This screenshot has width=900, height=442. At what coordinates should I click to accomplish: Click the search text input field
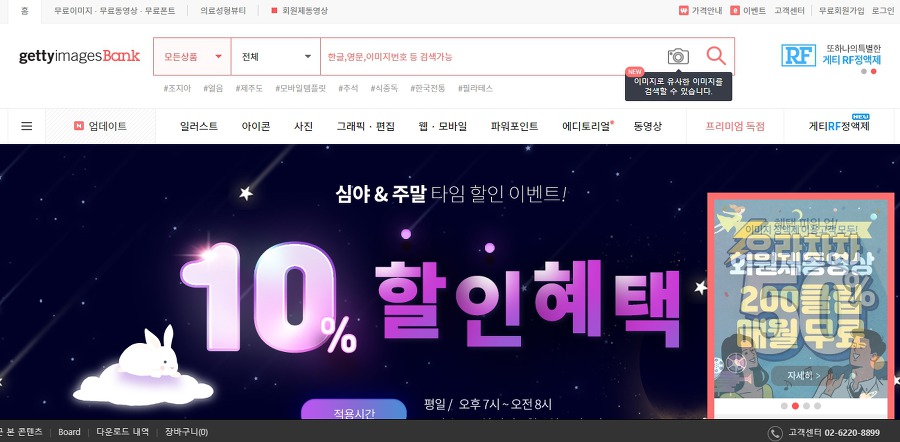pos(491,56)
